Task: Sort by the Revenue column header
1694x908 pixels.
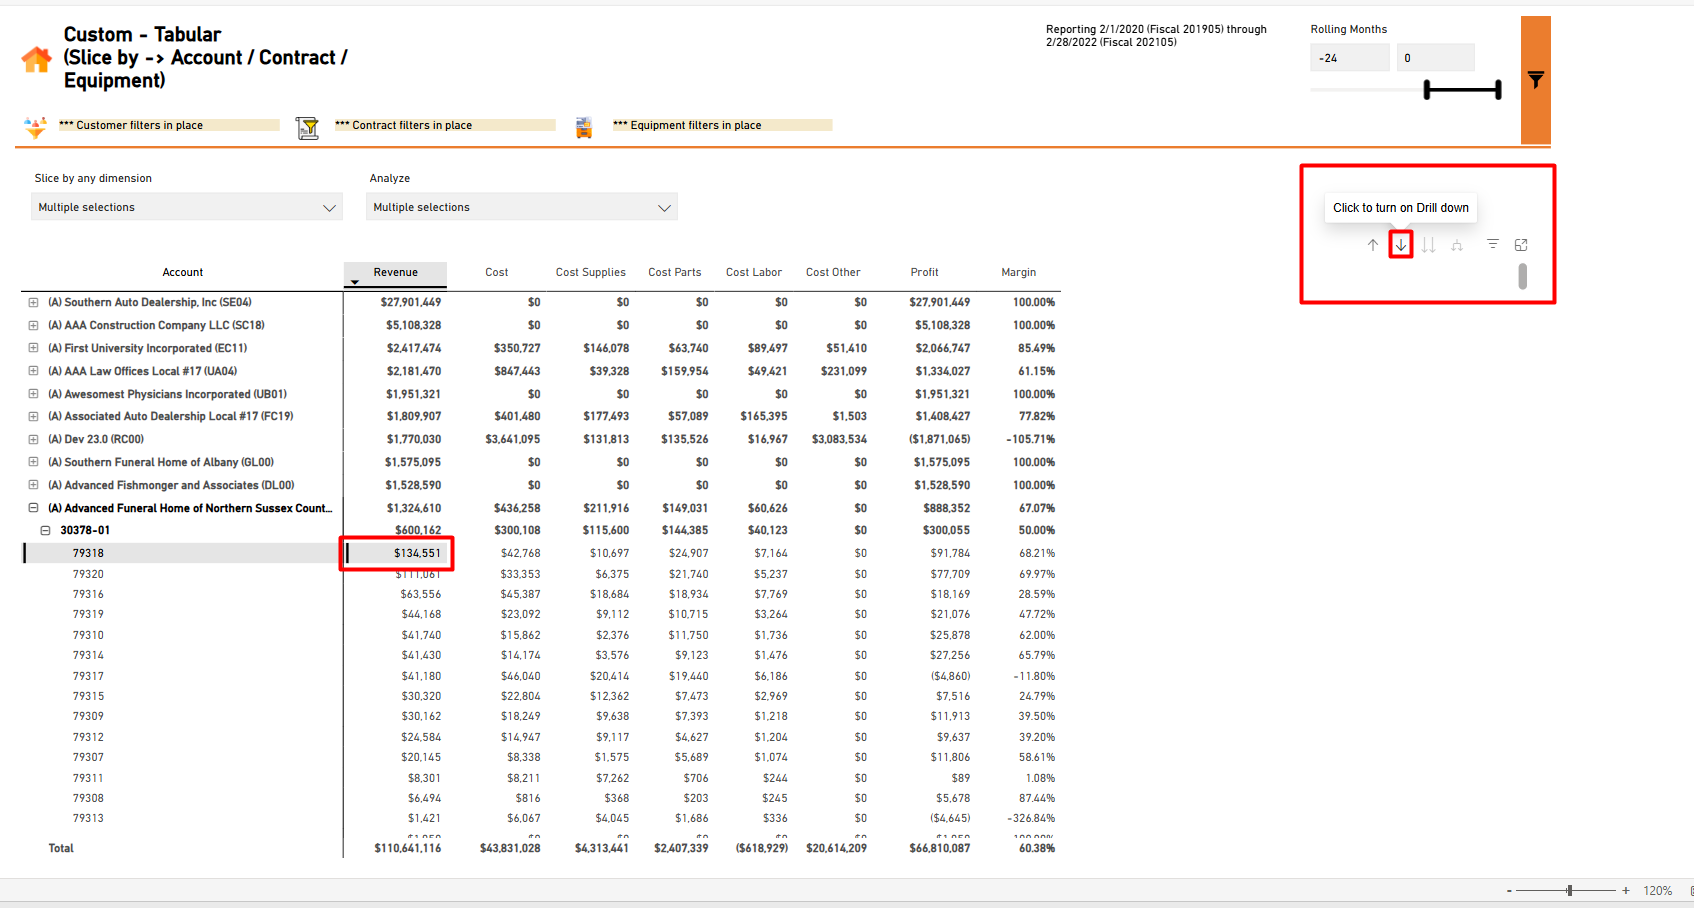Action: click(396, 272)
